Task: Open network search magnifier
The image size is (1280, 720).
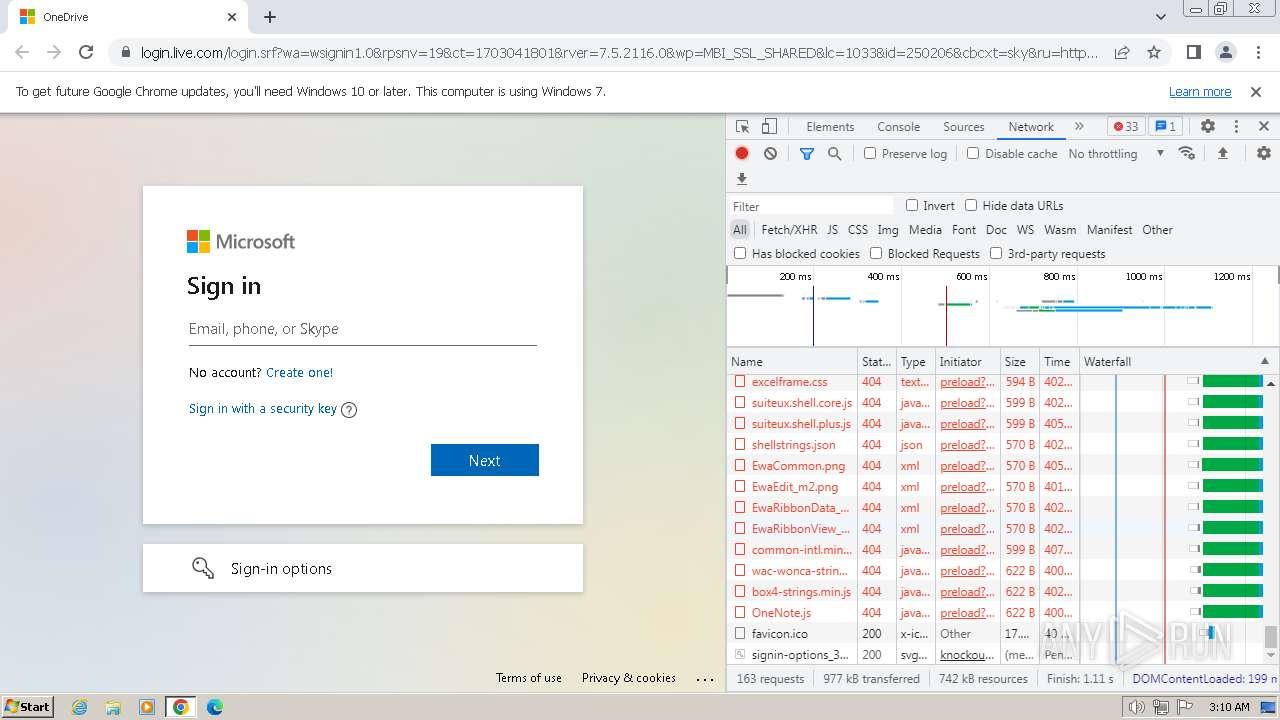Action: coord(834,153)
